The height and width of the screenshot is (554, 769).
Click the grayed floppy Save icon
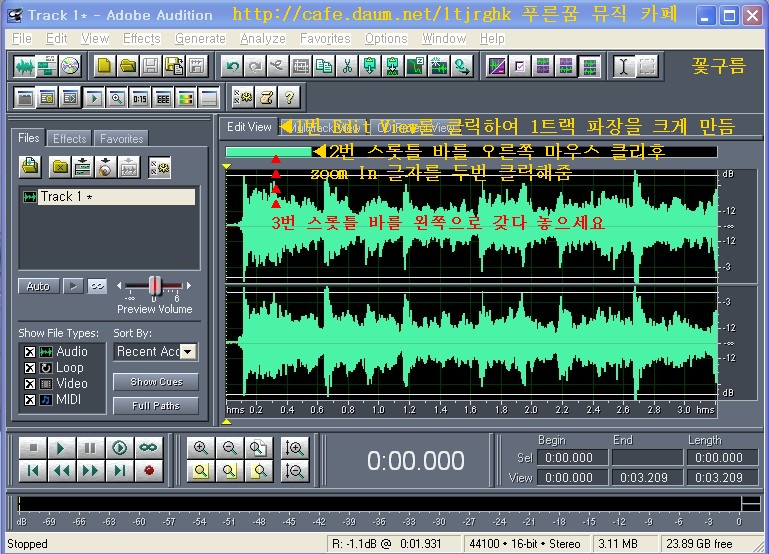point(151,66)
